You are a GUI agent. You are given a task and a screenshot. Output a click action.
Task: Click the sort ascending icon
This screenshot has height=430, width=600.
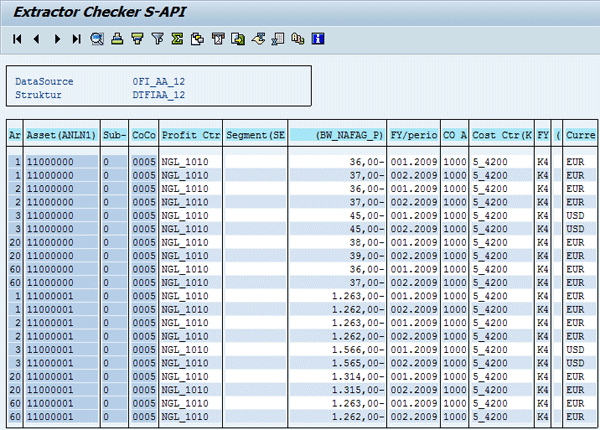[x=118, y=39]
